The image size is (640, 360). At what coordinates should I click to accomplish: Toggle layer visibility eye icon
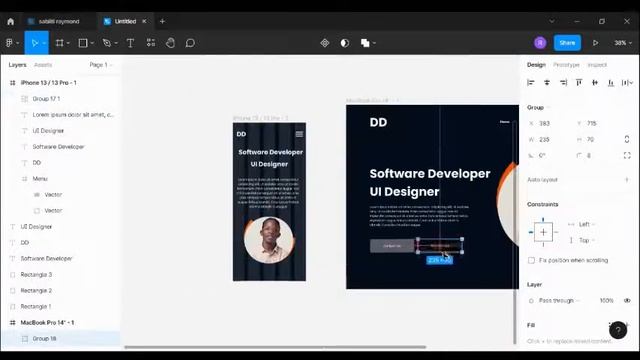627,300
